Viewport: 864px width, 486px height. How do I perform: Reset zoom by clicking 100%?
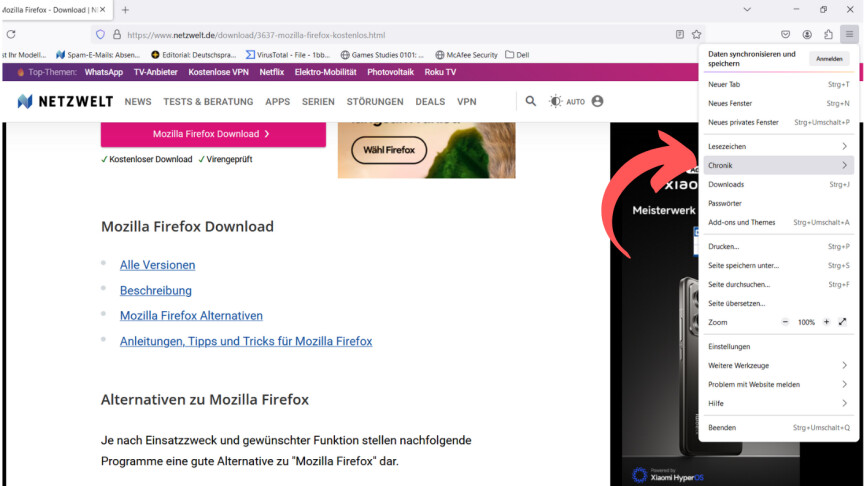(x=806, y=322)
